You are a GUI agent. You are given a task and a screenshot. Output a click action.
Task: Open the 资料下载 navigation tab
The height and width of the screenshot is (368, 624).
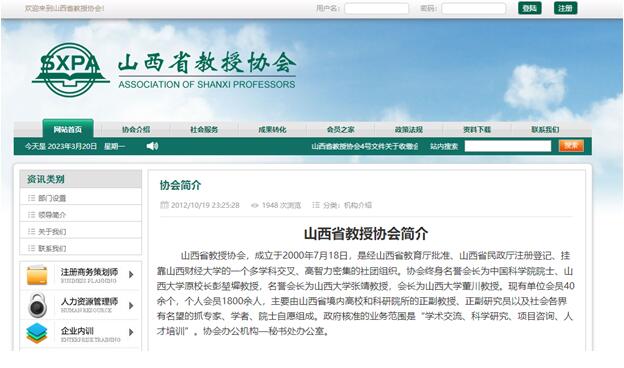tap(477, 129)
